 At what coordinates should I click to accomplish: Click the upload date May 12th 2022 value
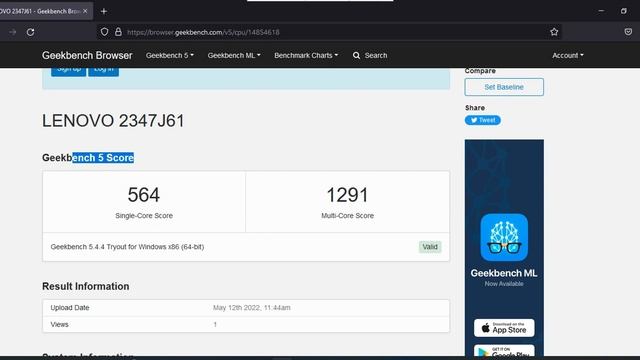[251, 307]
